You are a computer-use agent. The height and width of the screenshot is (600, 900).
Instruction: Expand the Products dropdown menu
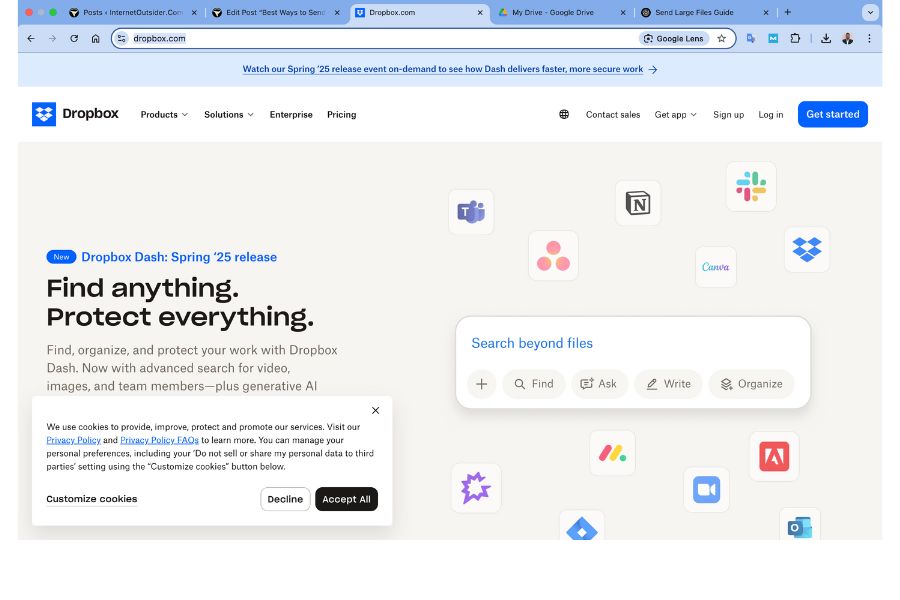pos(164,115)
